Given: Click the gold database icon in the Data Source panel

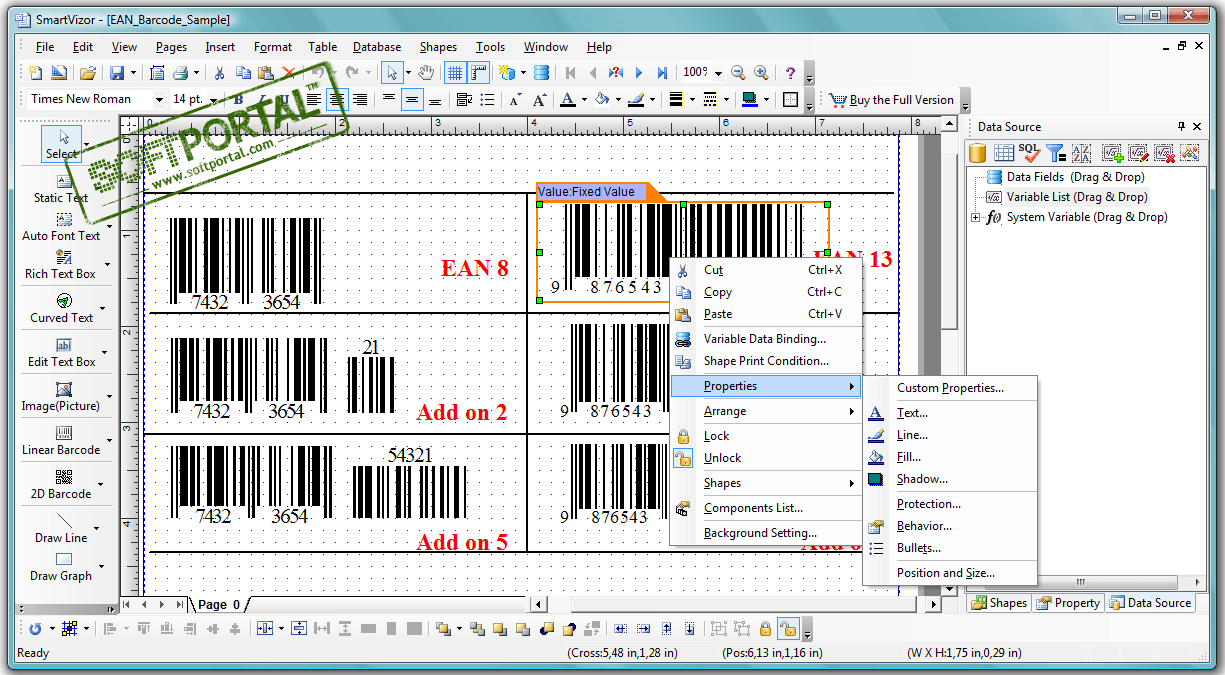Looking at the screenshot, I should (x=978, y=153).
